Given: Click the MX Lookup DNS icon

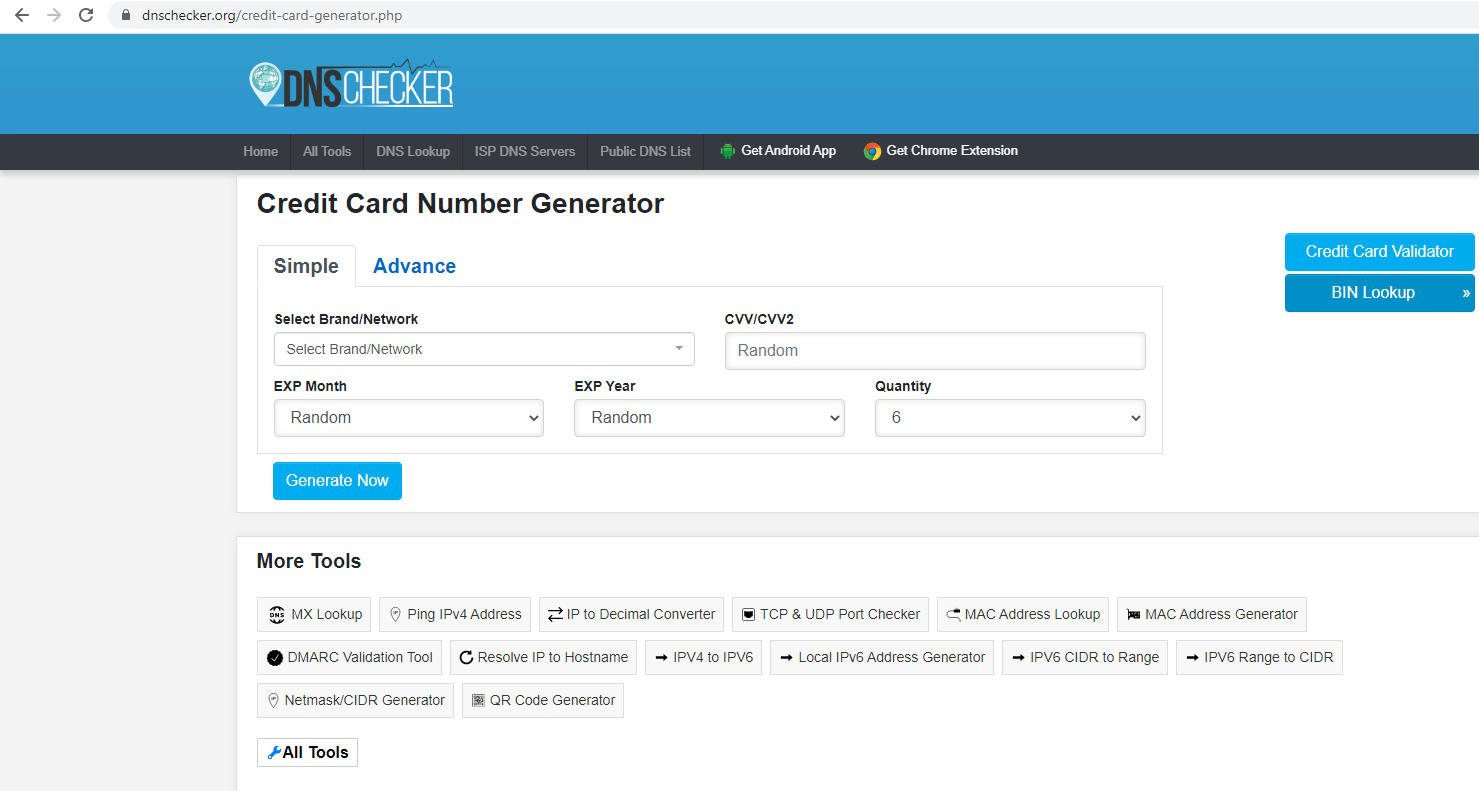Looking at the screenshot, I should tap(277, 615).
